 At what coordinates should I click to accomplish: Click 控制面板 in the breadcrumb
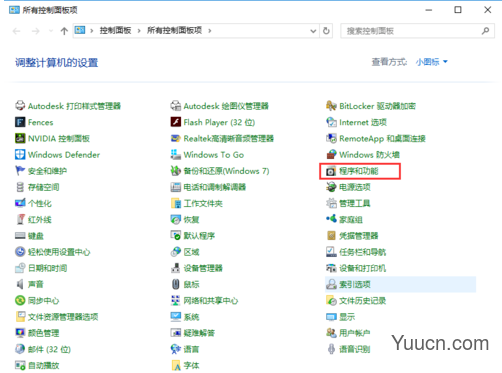pyautogui.click(x=115, y=31)
